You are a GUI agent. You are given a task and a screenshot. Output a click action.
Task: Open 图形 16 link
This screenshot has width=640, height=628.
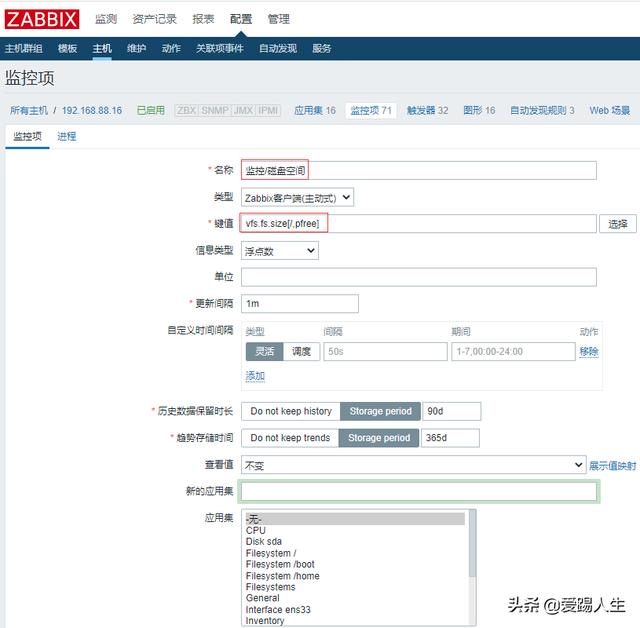point(479,110)
